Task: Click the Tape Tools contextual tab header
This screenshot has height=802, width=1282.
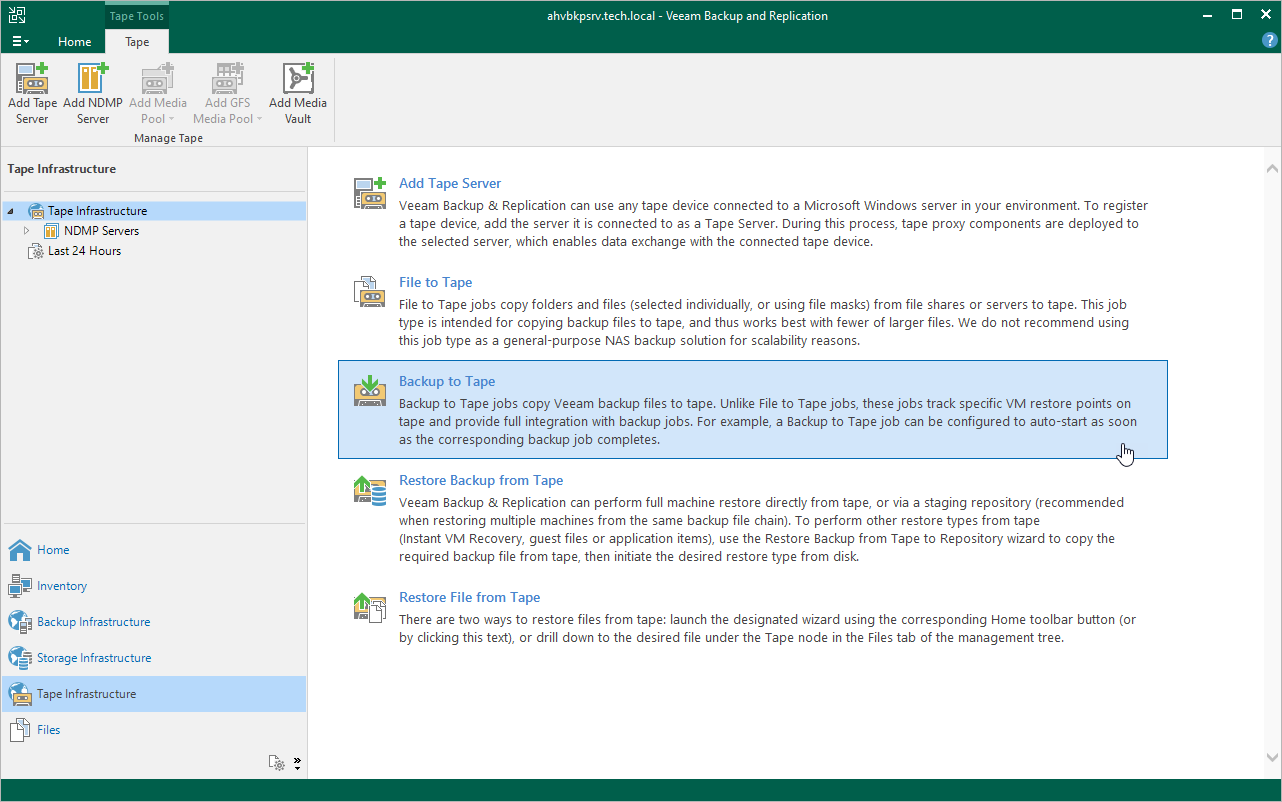Action: pyautogui.click(x=137, y=16)
